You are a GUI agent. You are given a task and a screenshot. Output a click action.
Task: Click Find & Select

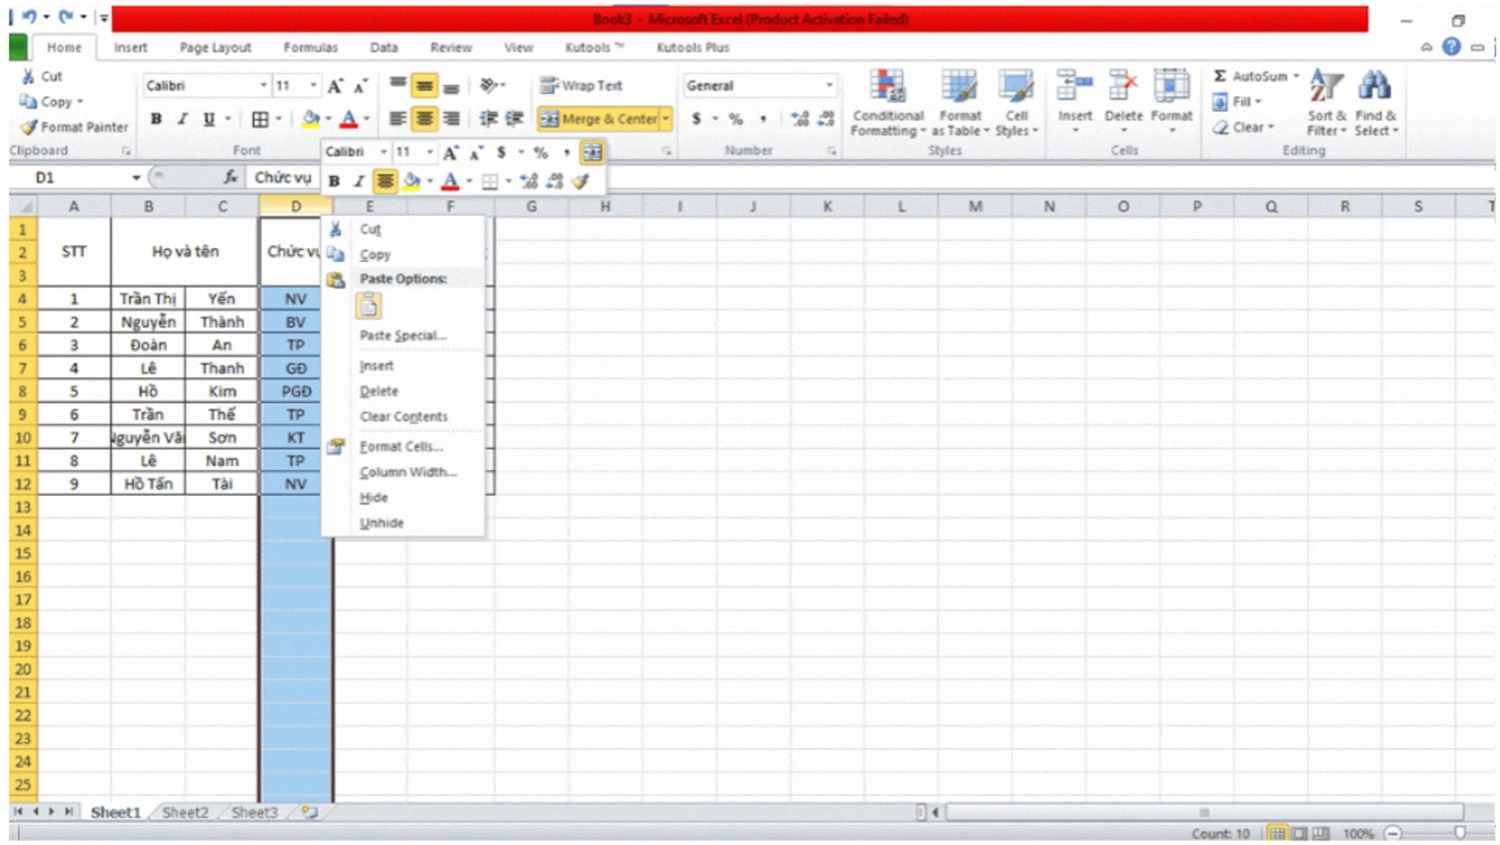pyautogui.click(x=1376, y=102)
